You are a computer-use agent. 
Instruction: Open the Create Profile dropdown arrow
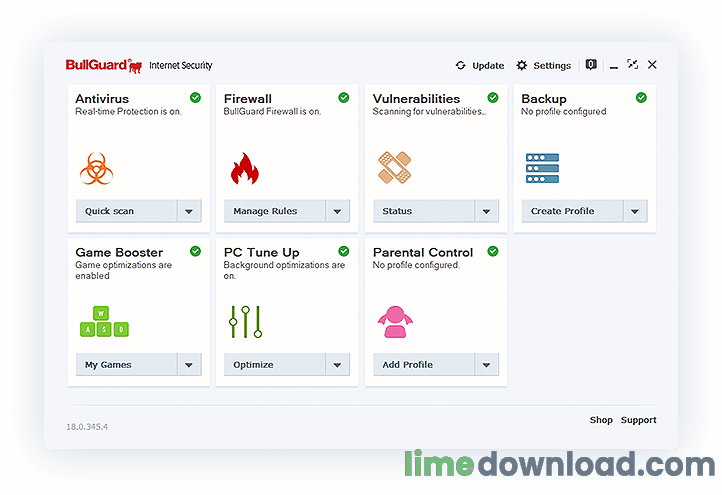(x=635, y=211)
